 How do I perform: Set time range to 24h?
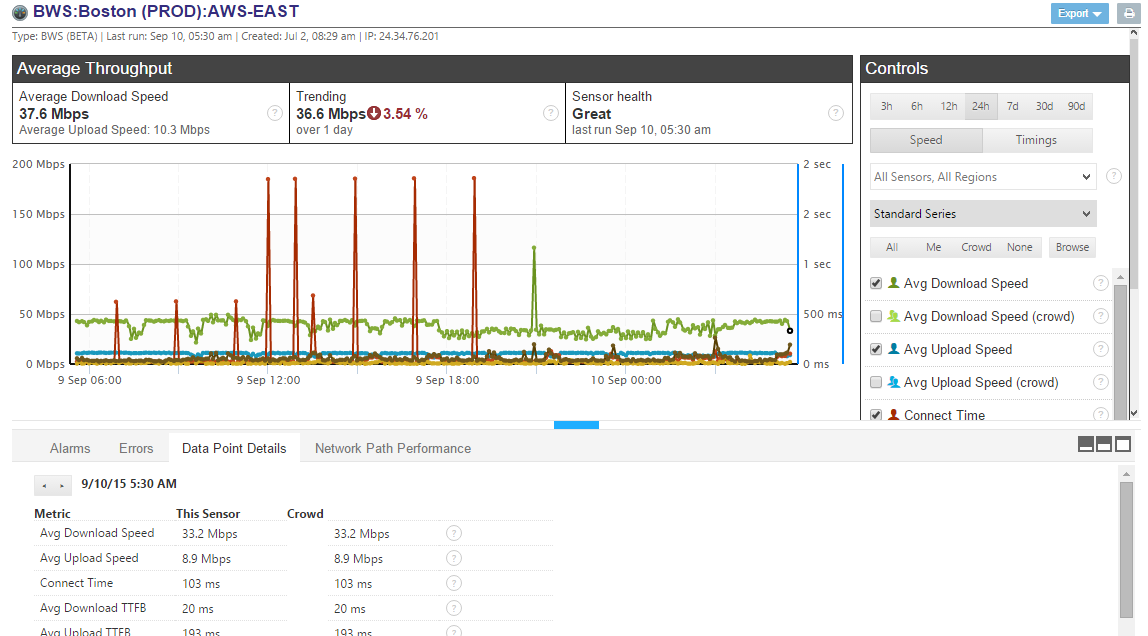pos(981,106)
